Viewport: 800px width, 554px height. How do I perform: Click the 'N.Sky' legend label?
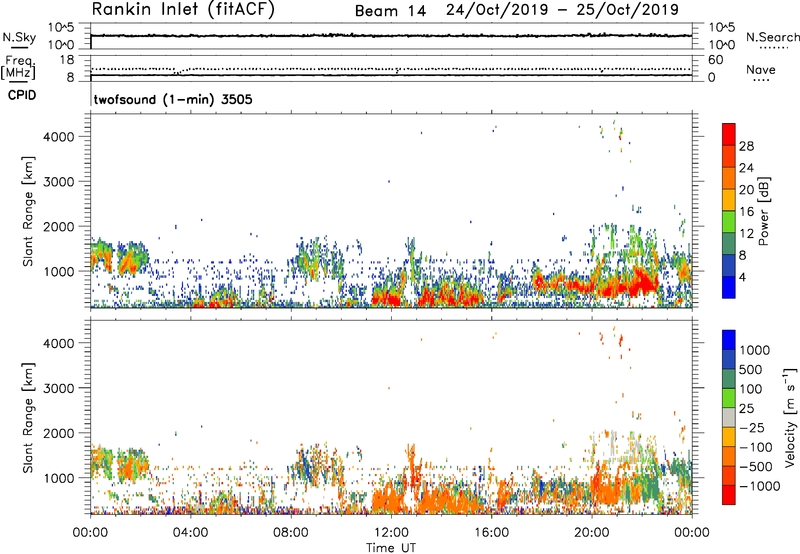(19, 37)
